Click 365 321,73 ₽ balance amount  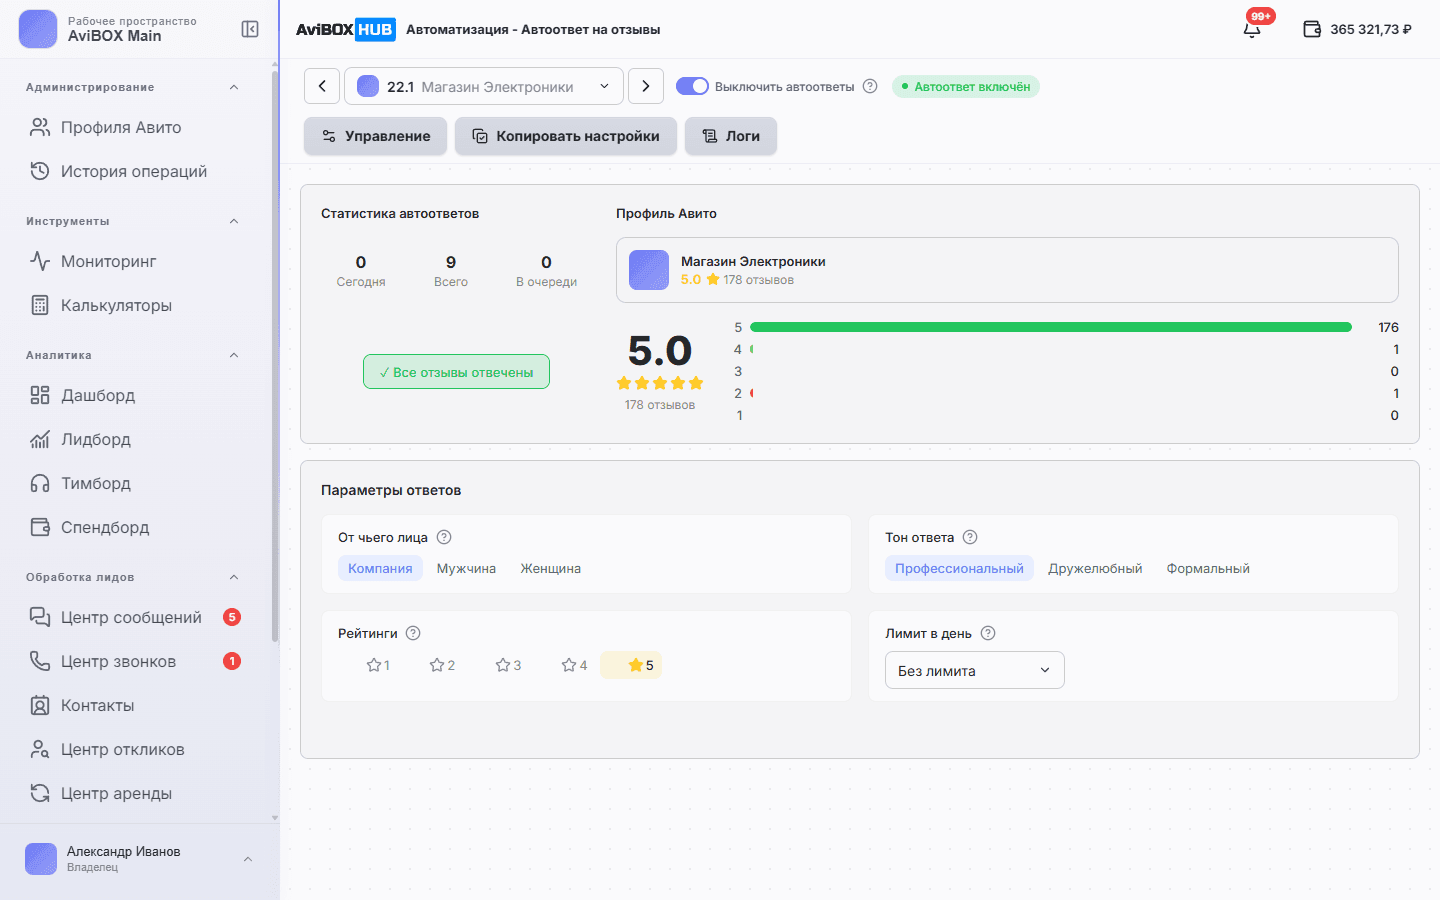click(1370, 29)
